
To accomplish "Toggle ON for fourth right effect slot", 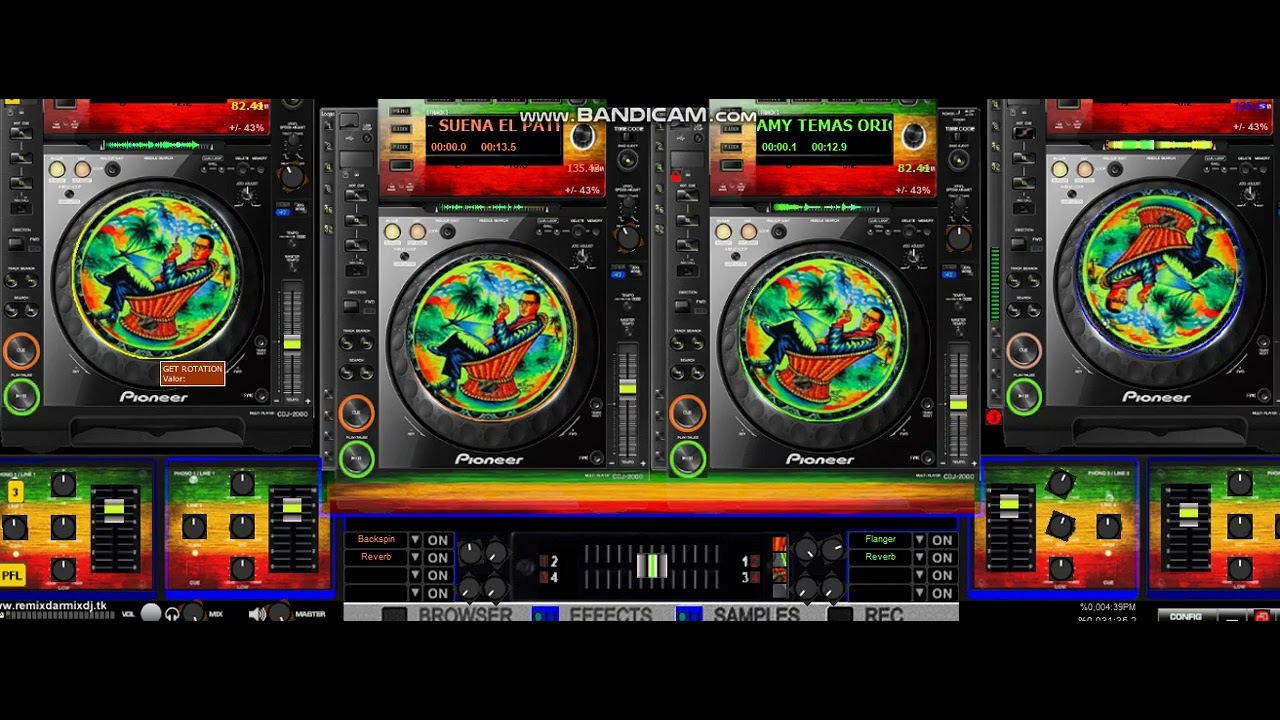I will tap(942, 593).
